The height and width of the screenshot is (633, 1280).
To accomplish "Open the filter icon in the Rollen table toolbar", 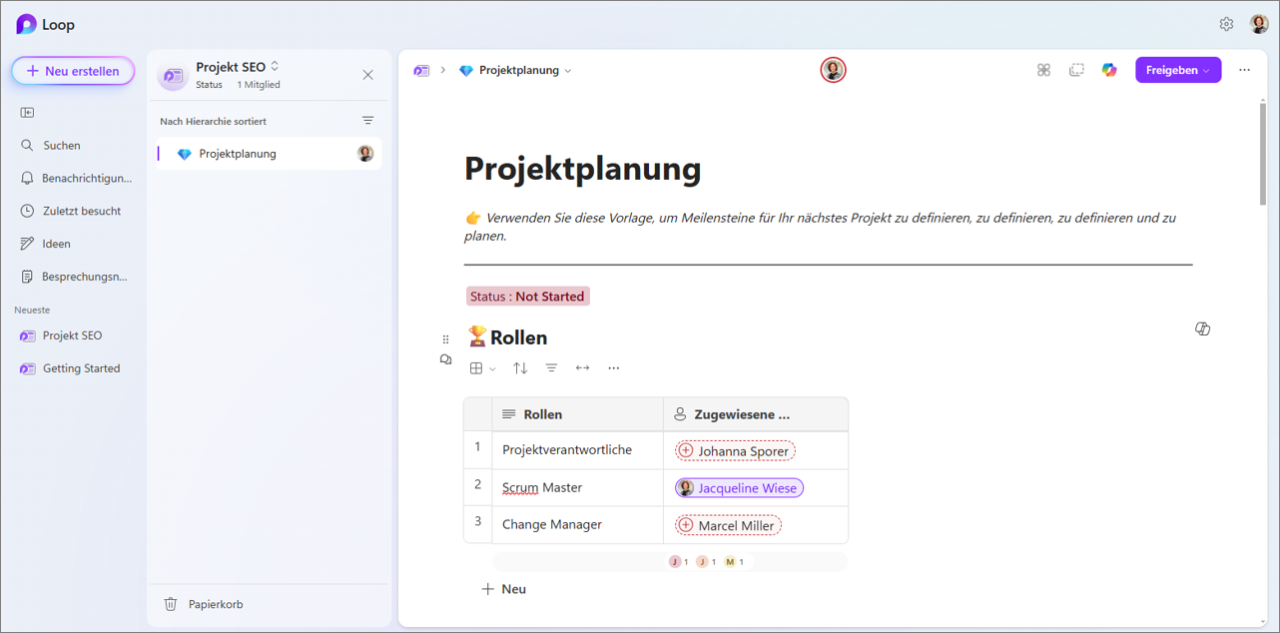I will [551, 368].
